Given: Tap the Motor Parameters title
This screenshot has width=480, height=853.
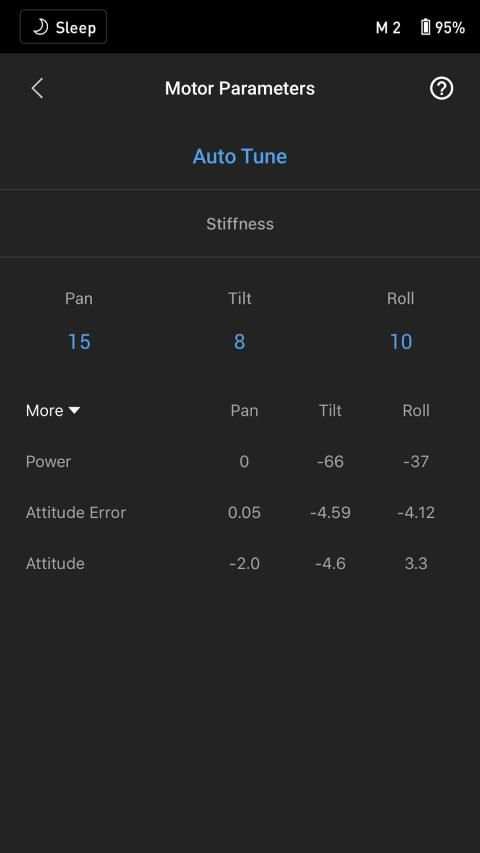Looking at the screenshot, I should coord(239,88).
